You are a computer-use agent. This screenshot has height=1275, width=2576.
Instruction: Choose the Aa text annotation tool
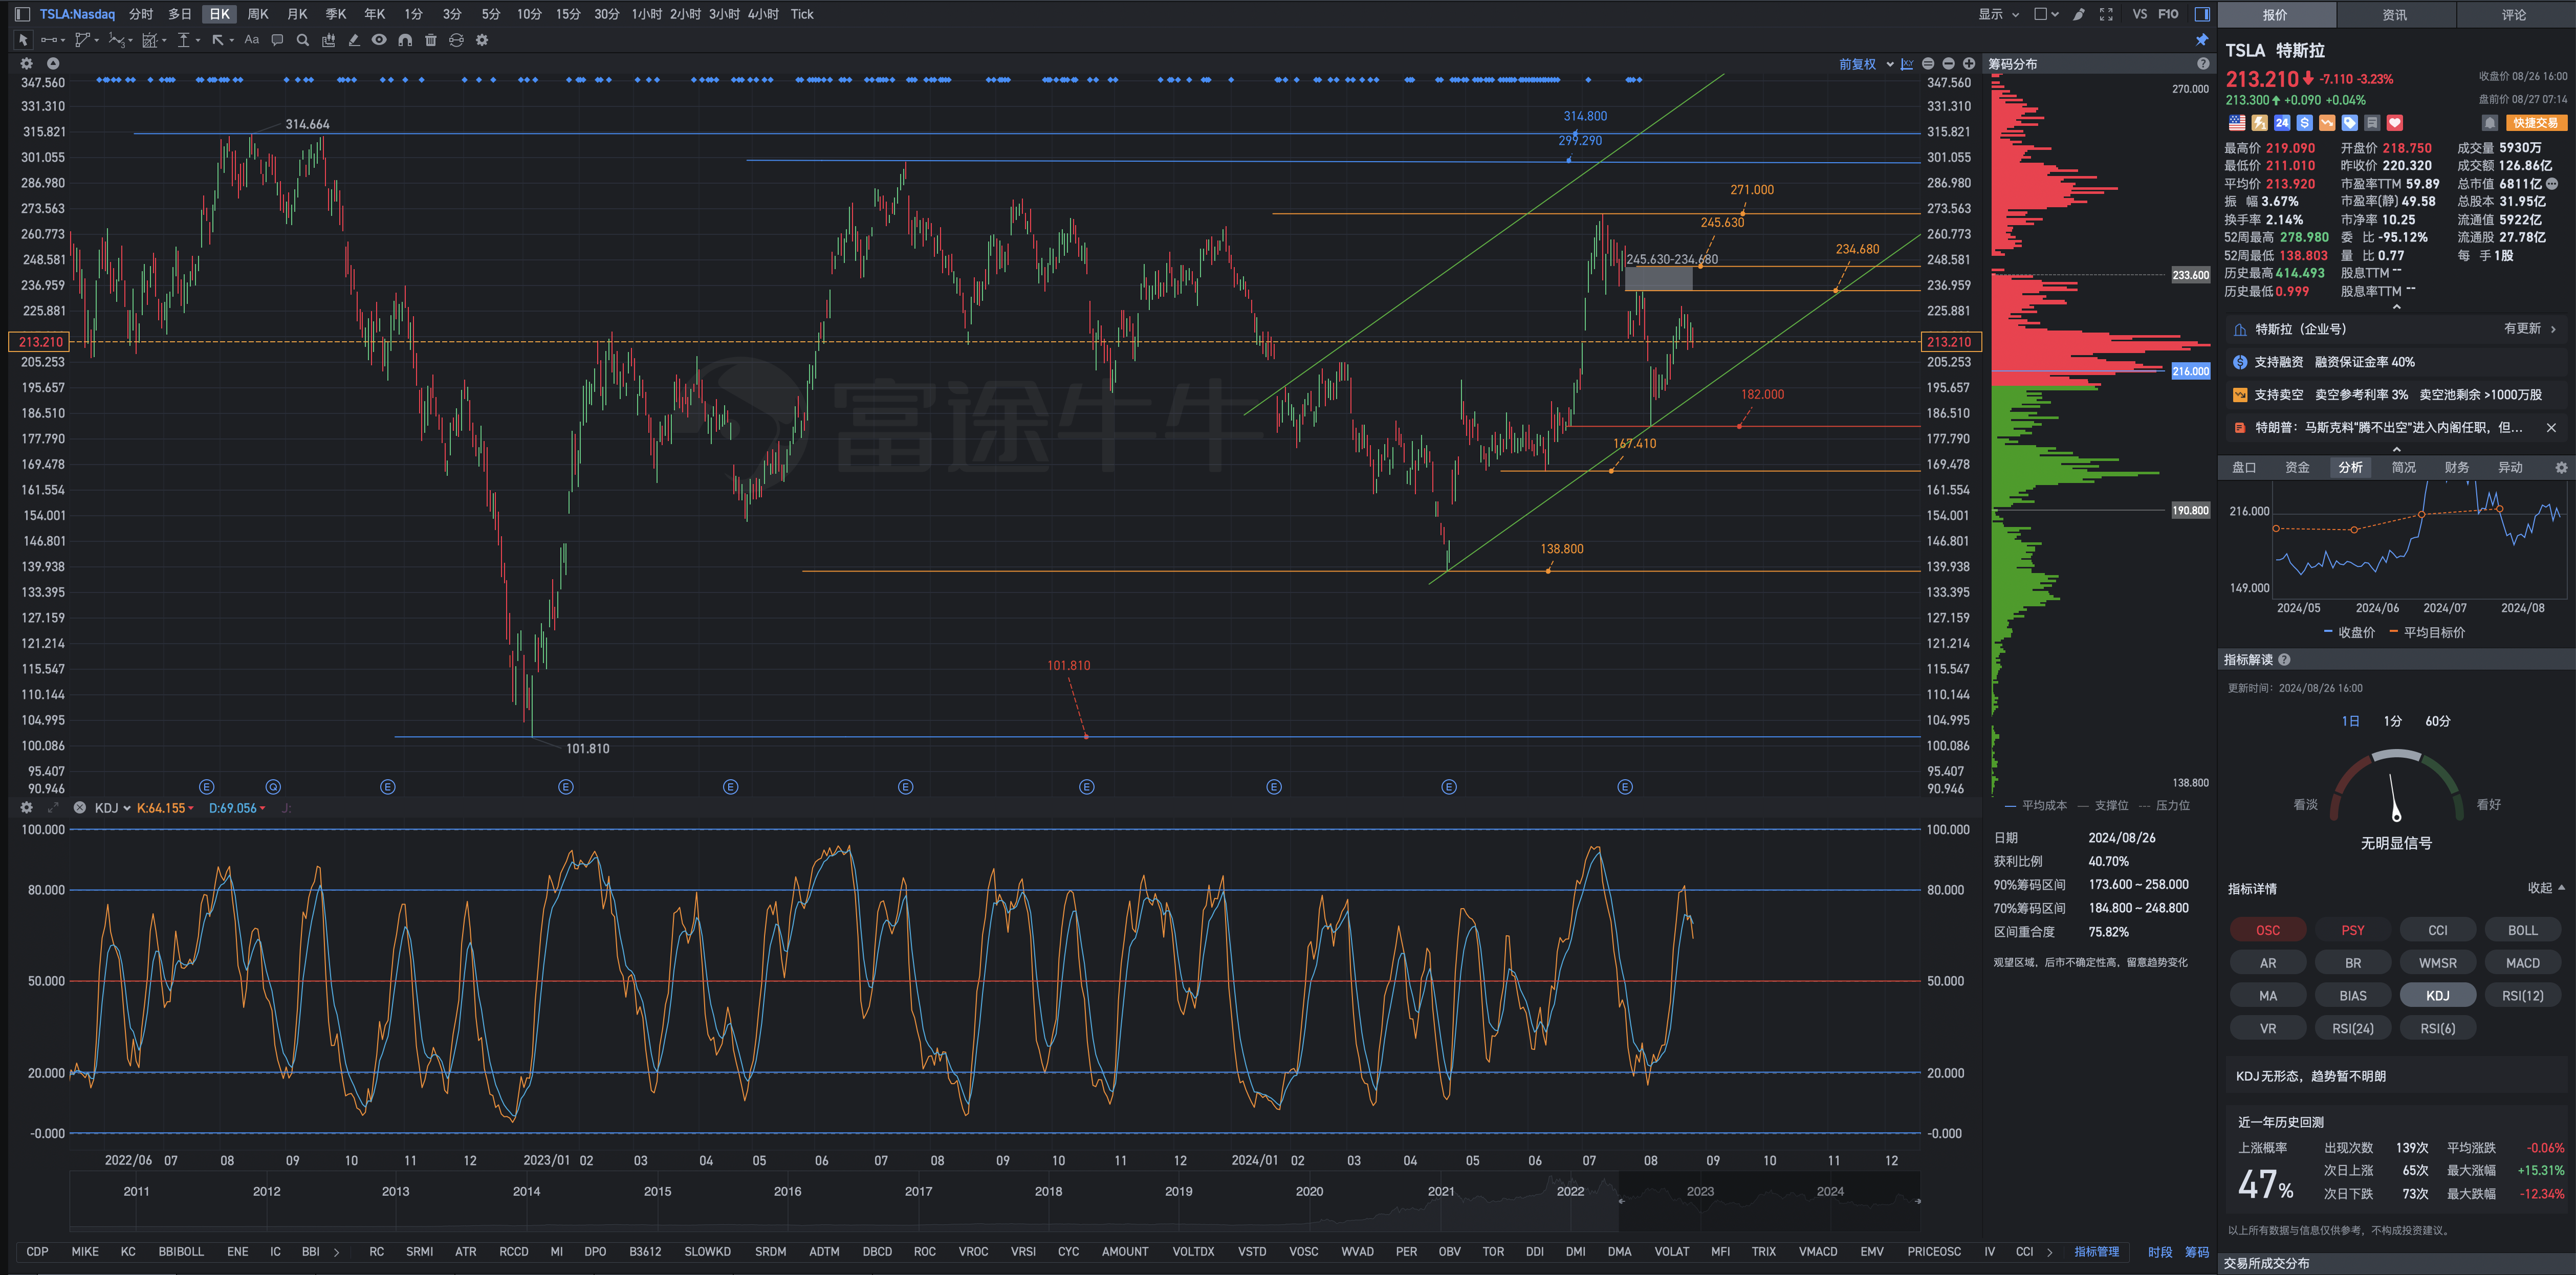251,40
